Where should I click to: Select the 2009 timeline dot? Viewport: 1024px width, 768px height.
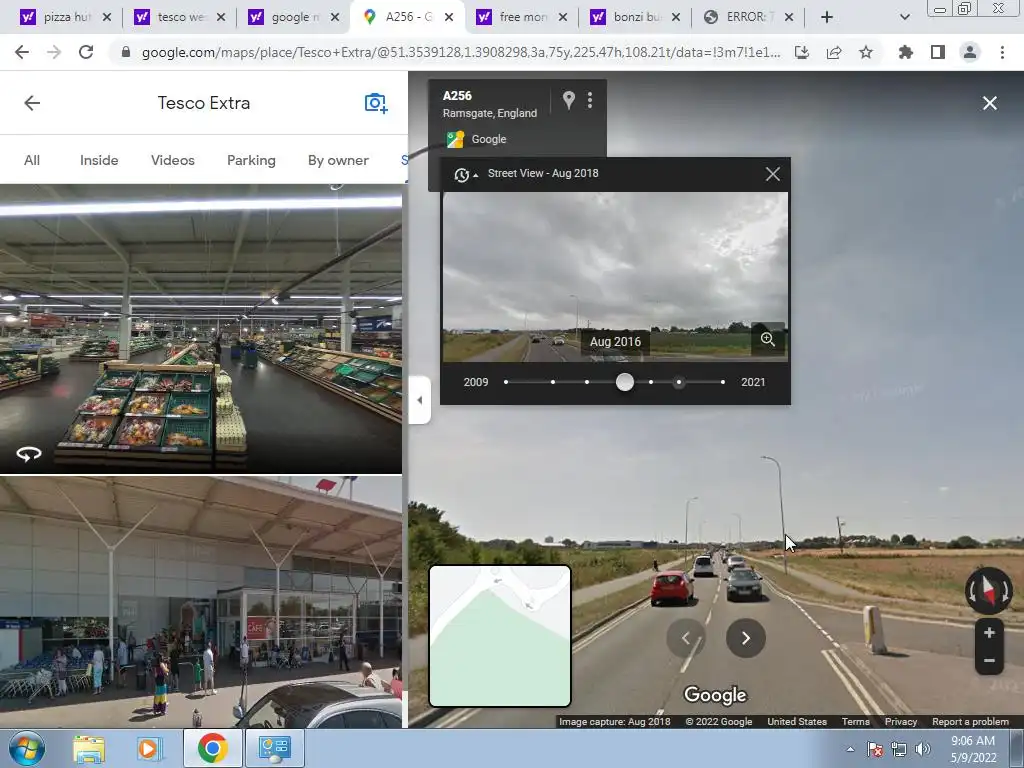pyautogui.click(x=506, y=382)
